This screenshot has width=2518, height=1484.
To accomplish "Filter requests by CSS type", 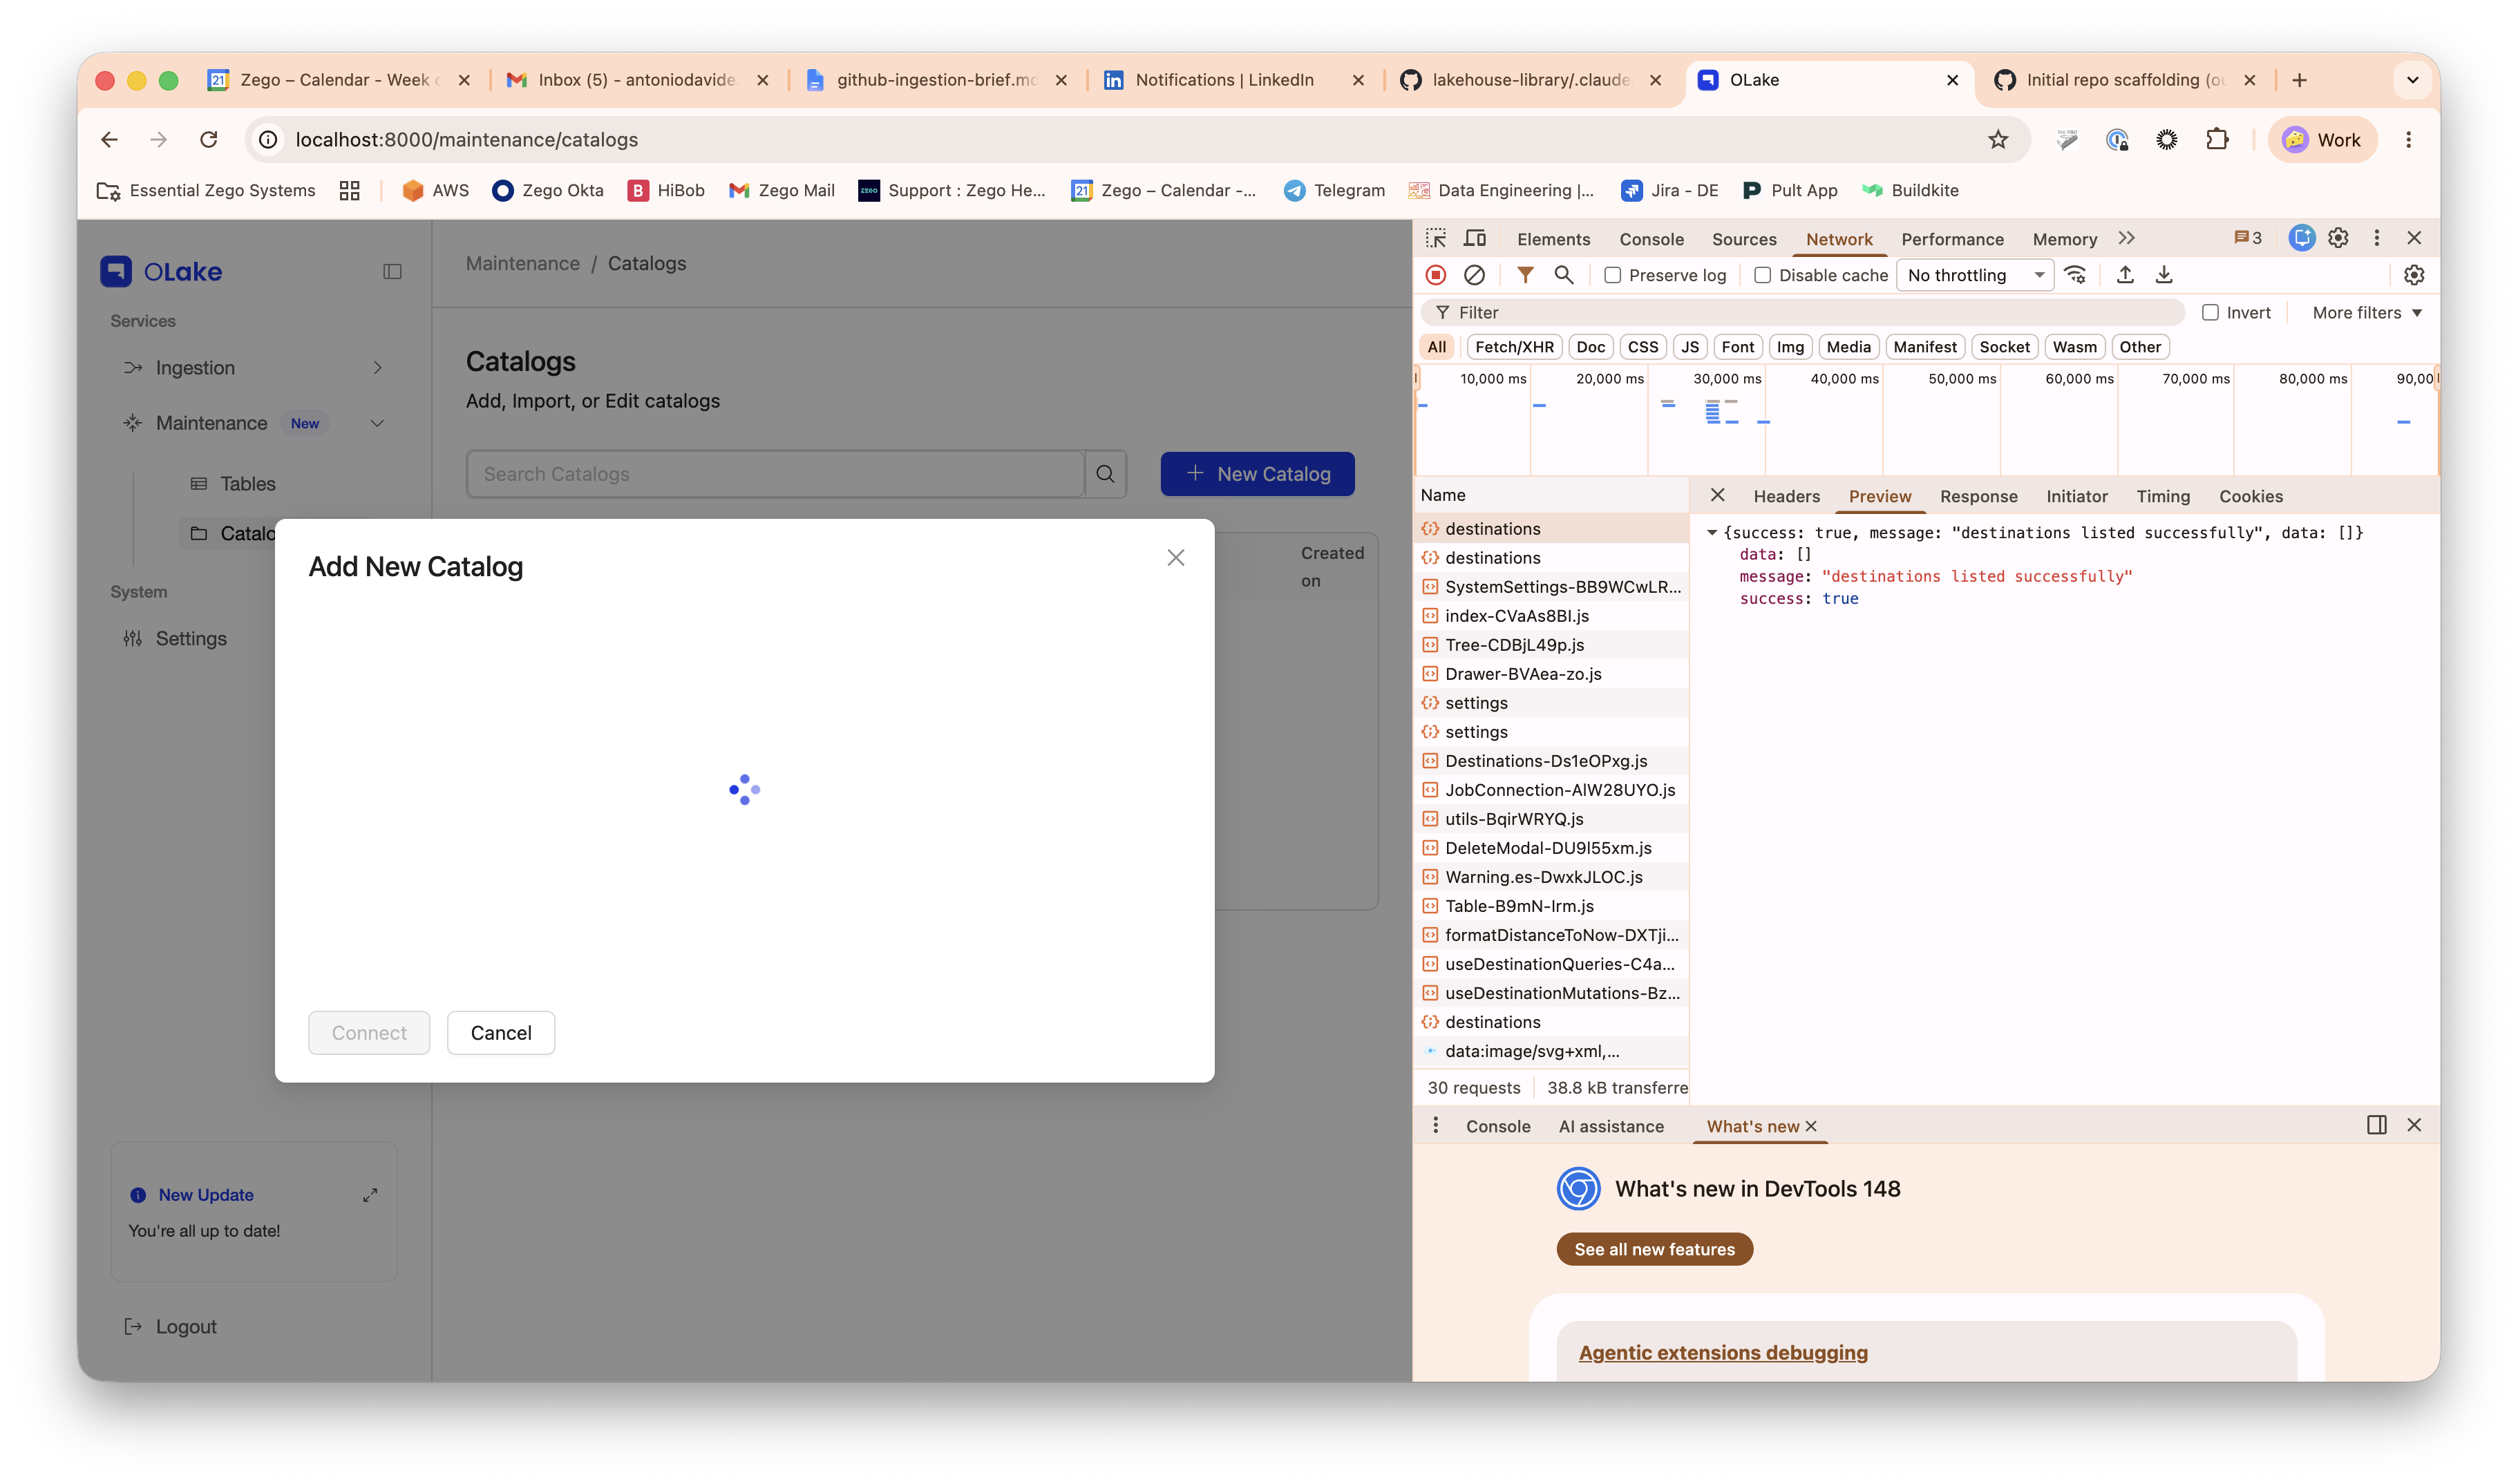I will 1642,347.
